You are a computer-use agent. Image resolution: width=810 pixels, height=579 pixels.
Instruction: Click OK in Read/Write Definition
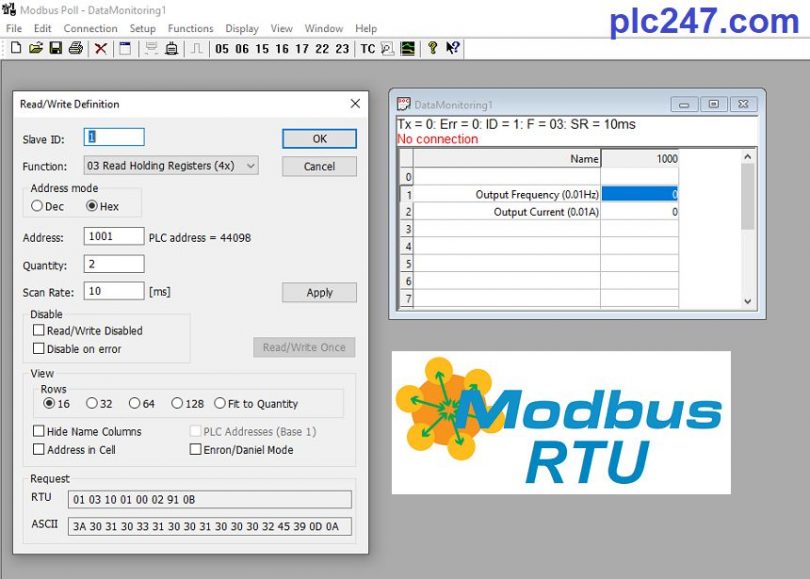point(319,138)
